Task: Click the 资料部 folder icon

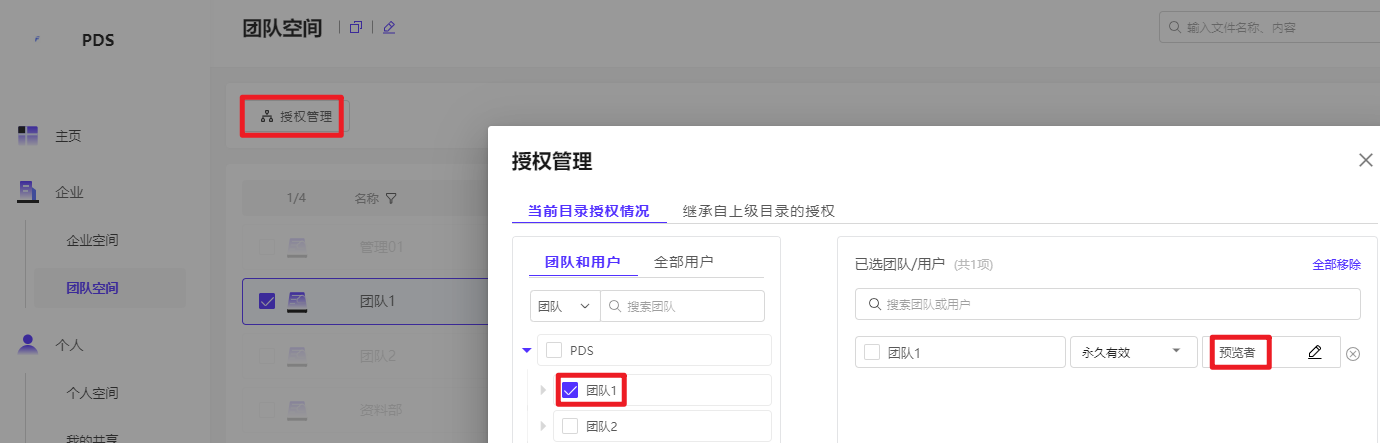Action: tap(297, 409)
